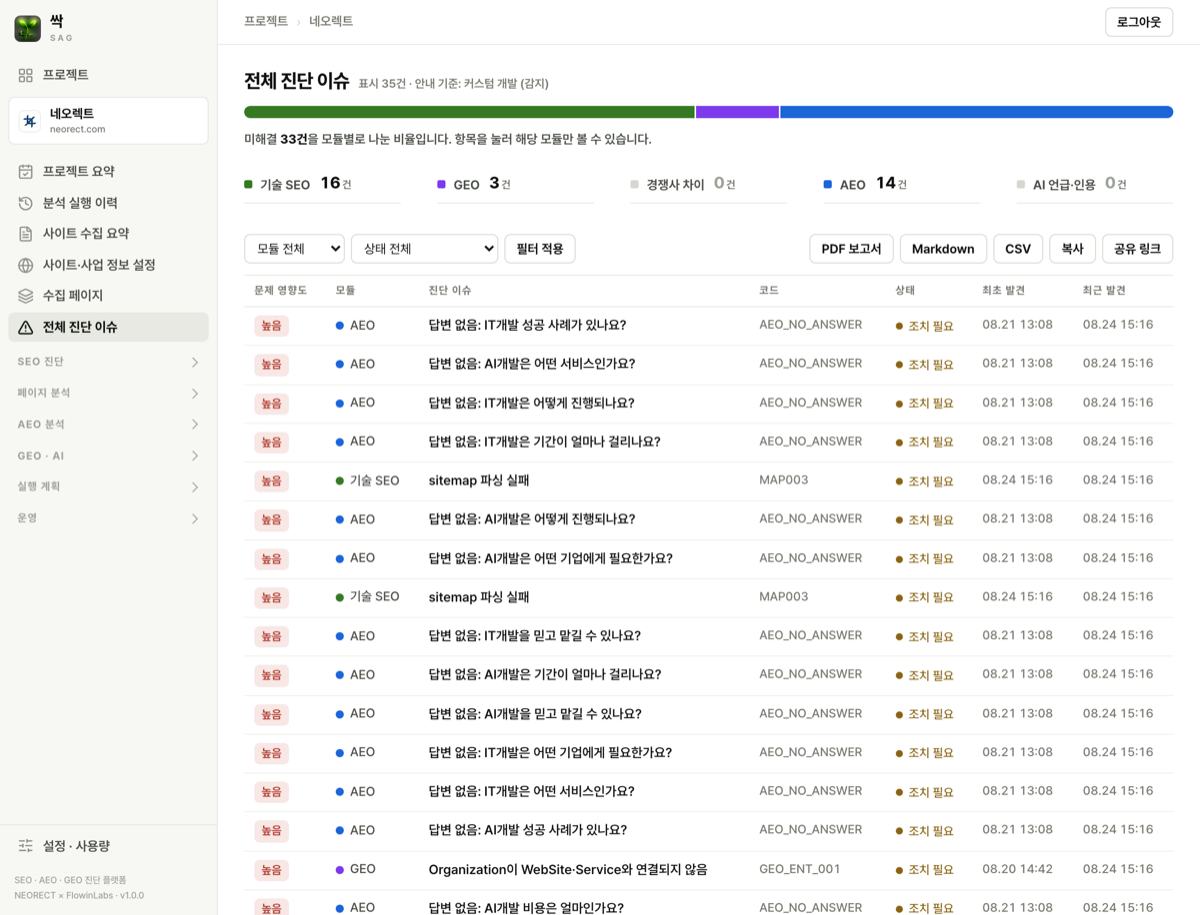Click the 전체 진단 이슈 warning triangle icon
This screenshot has height=915, width=1200.
26,327
